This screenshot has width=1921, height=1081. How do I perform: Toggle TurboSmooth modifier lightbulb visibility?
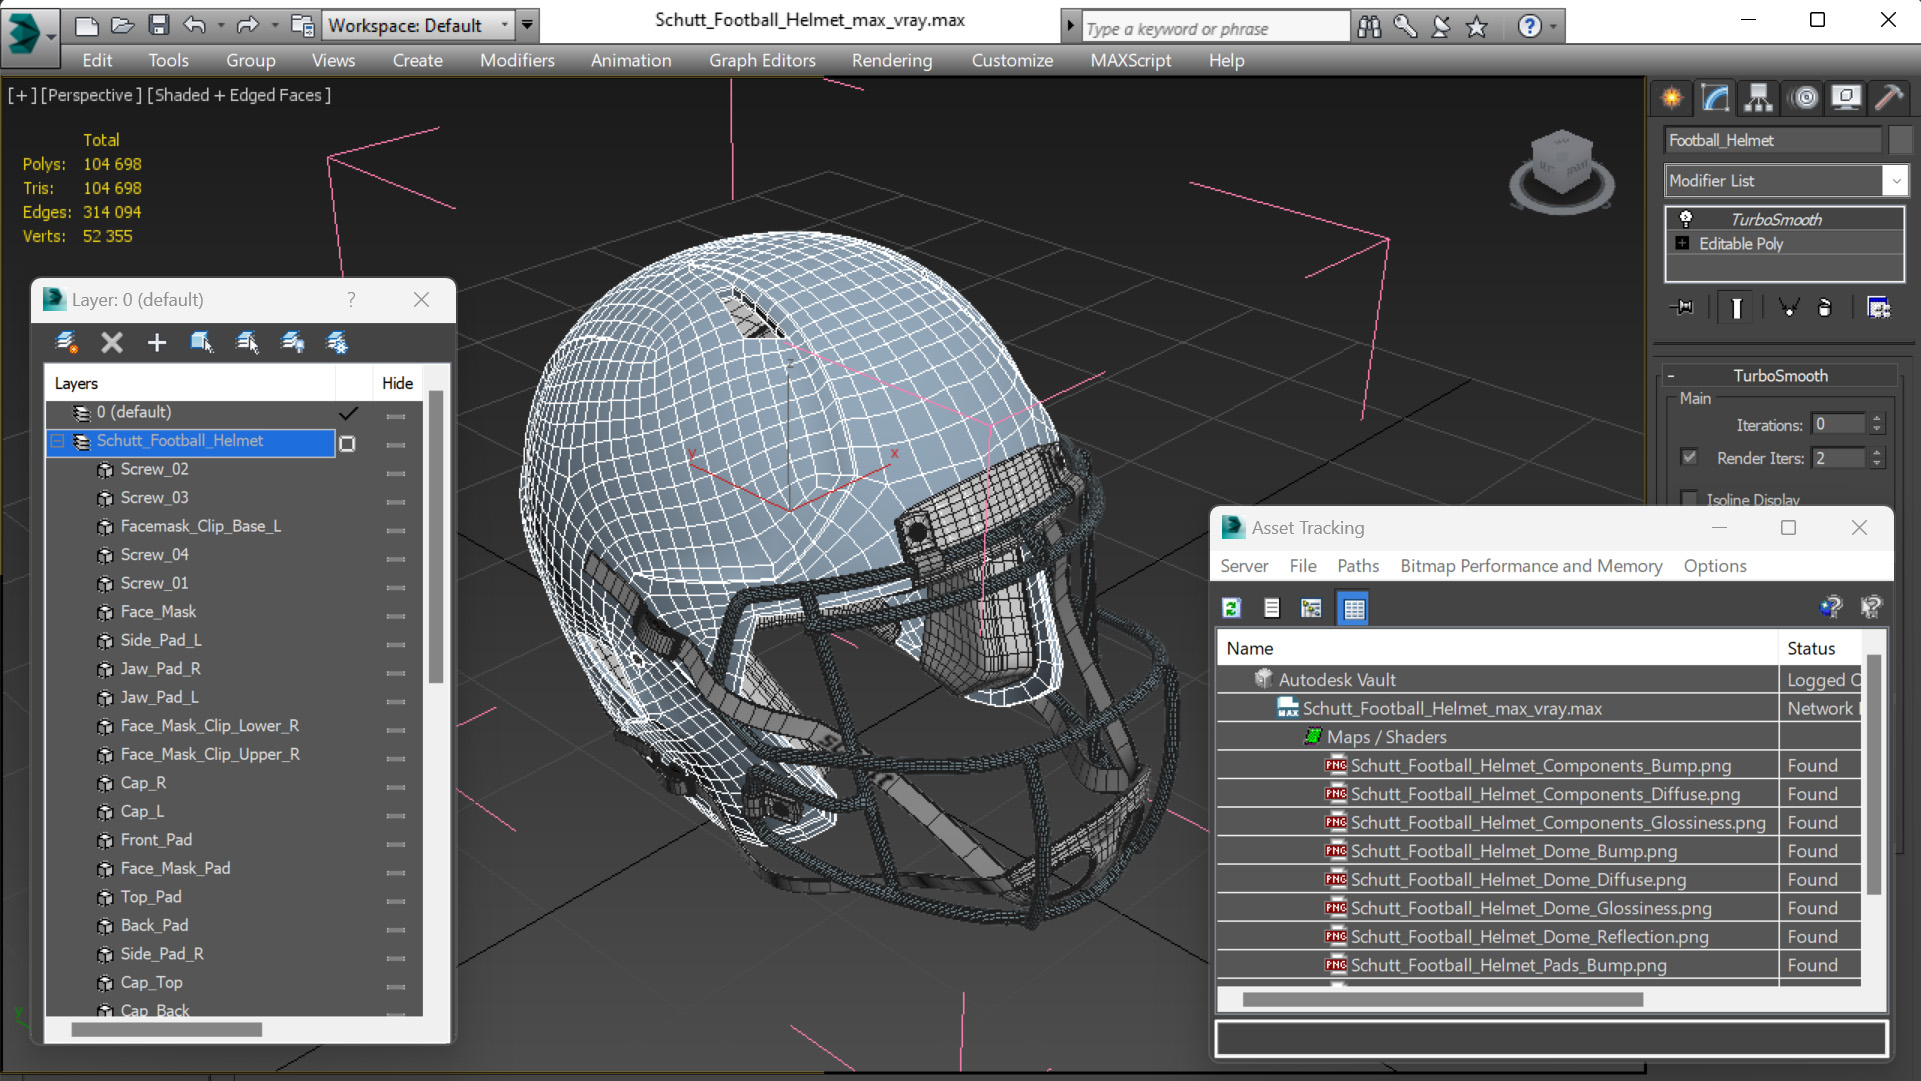point(1686,219)
